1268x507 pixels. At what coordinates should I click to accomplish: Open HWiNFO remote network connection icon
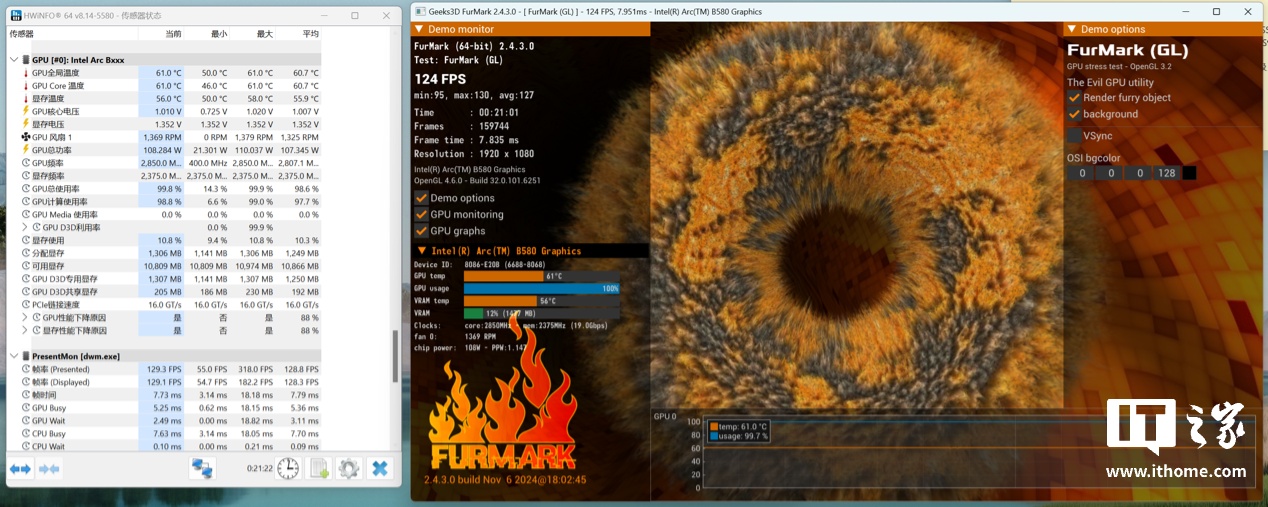(x=203, y=468)
